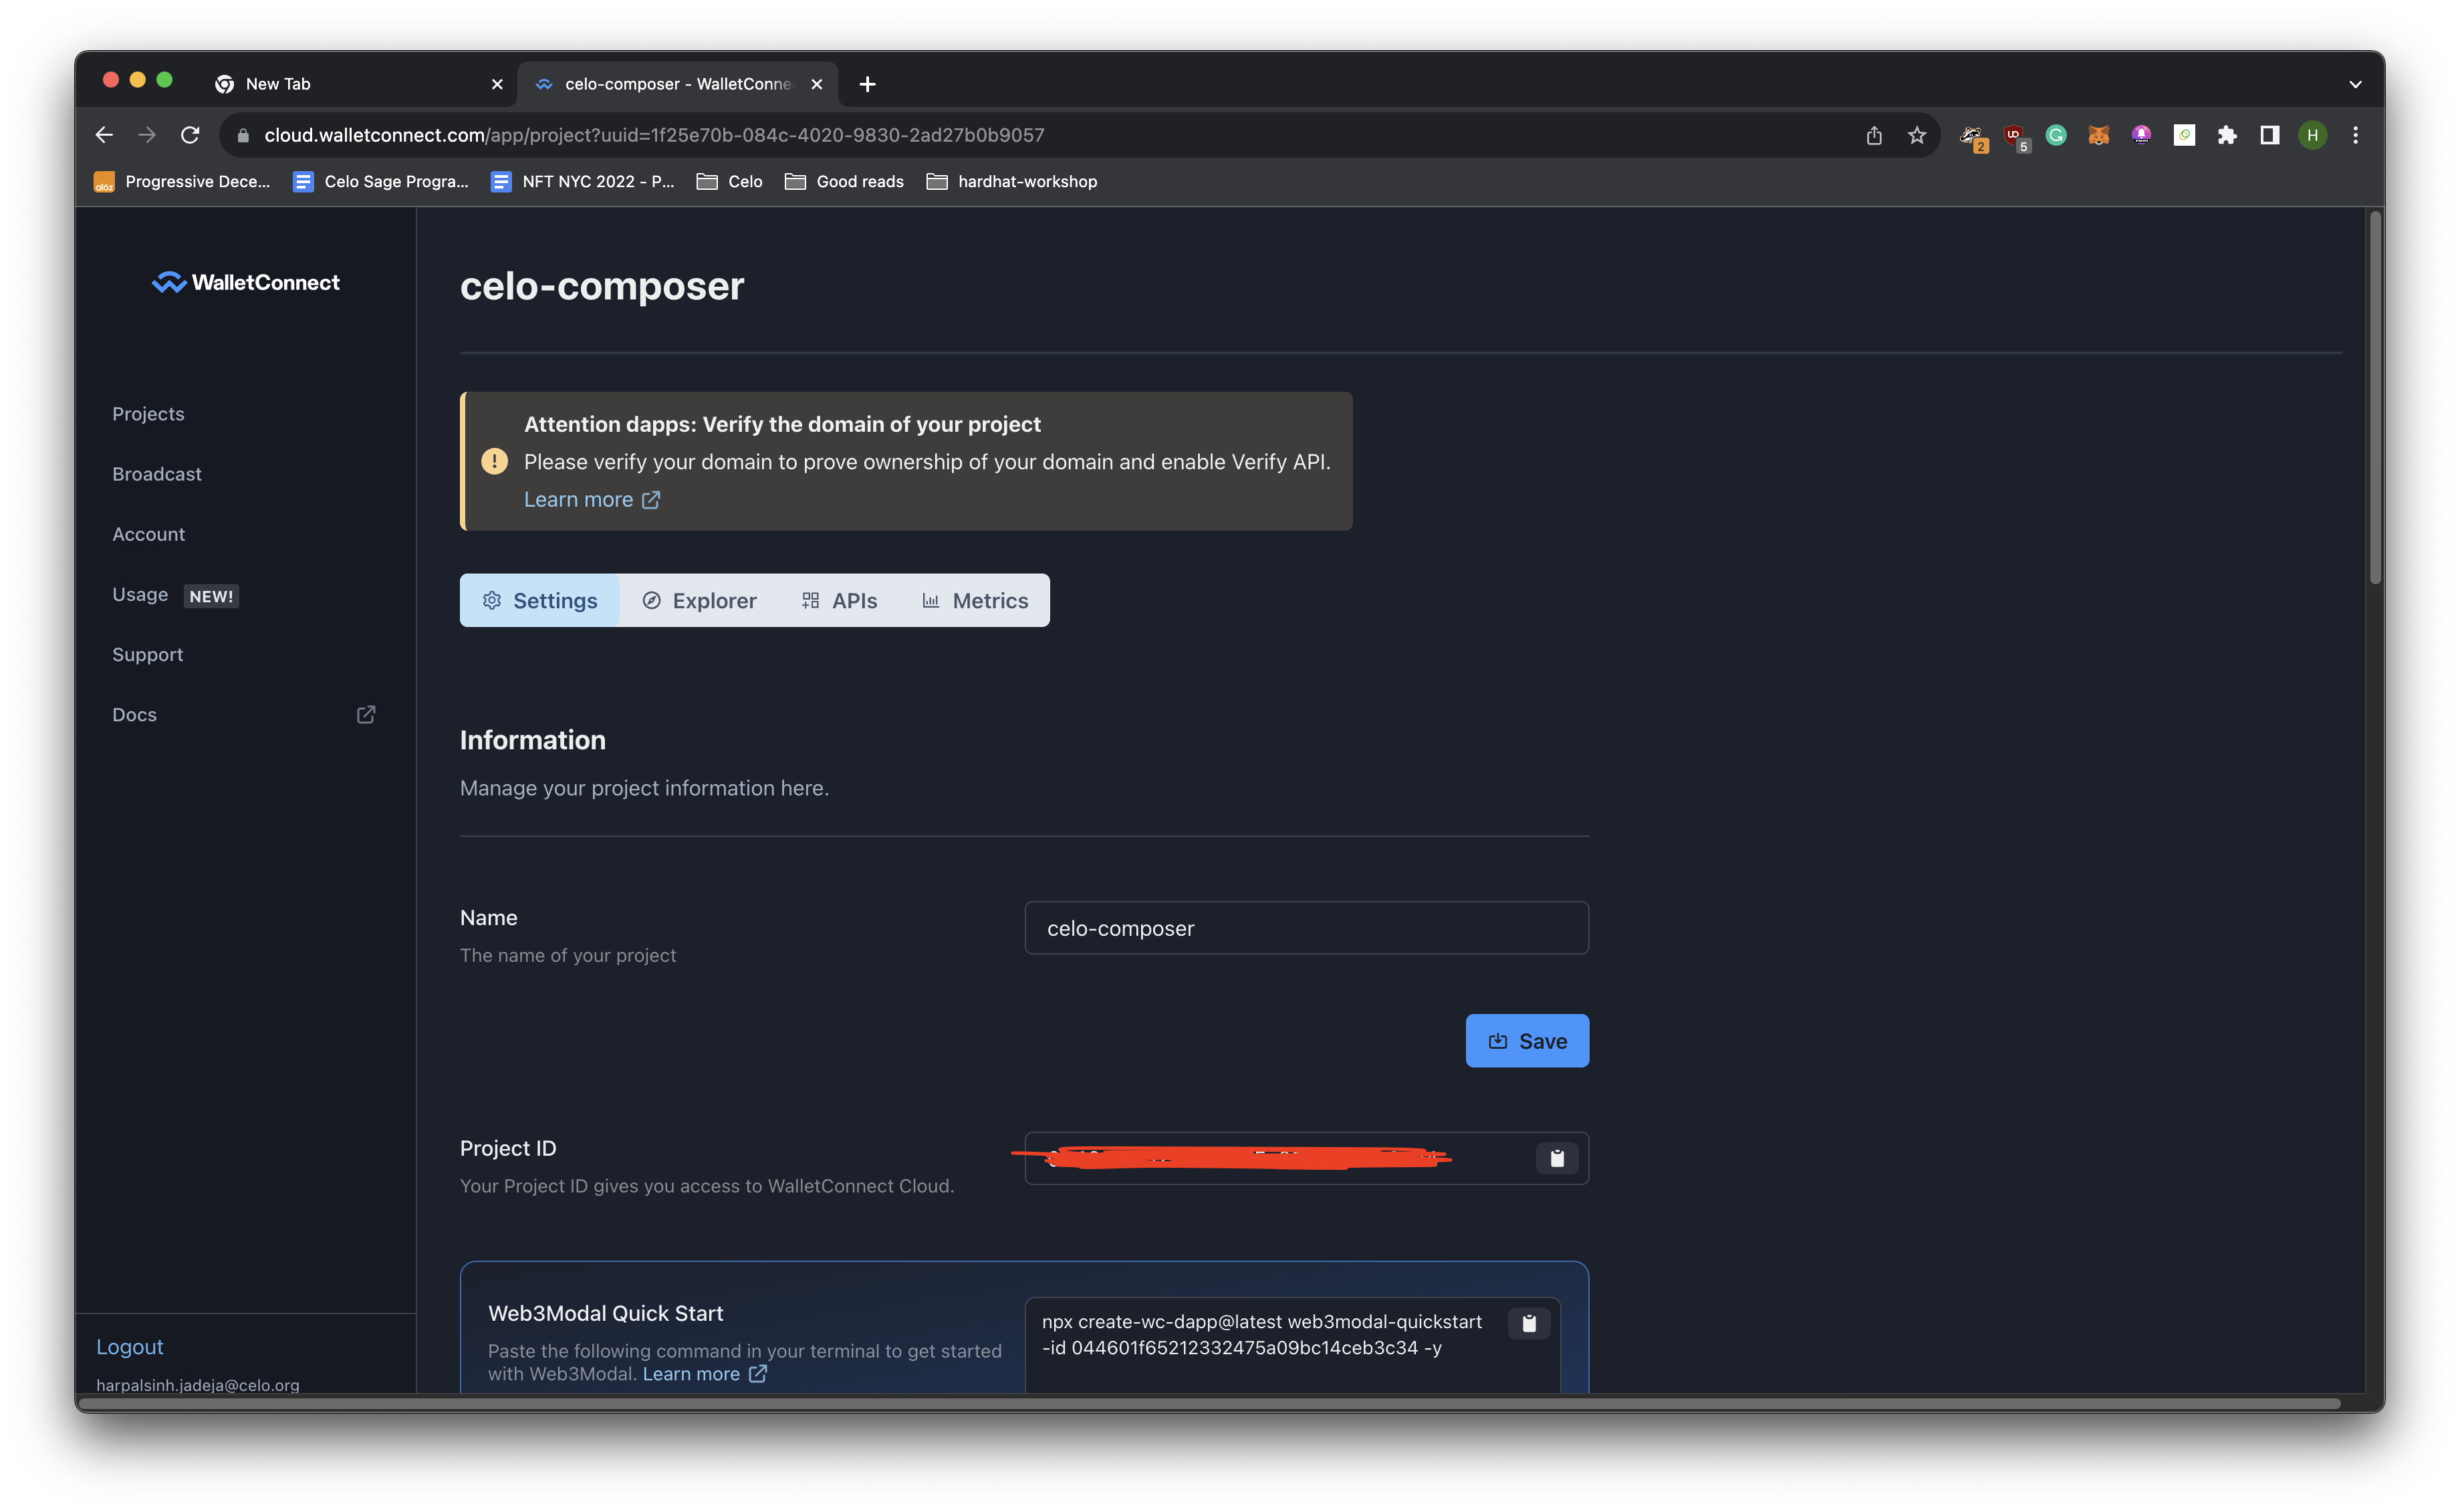Open the browser Extensions puzzle icon
Viewport: 2460px width, 1512px height.
click(2227, 135)
